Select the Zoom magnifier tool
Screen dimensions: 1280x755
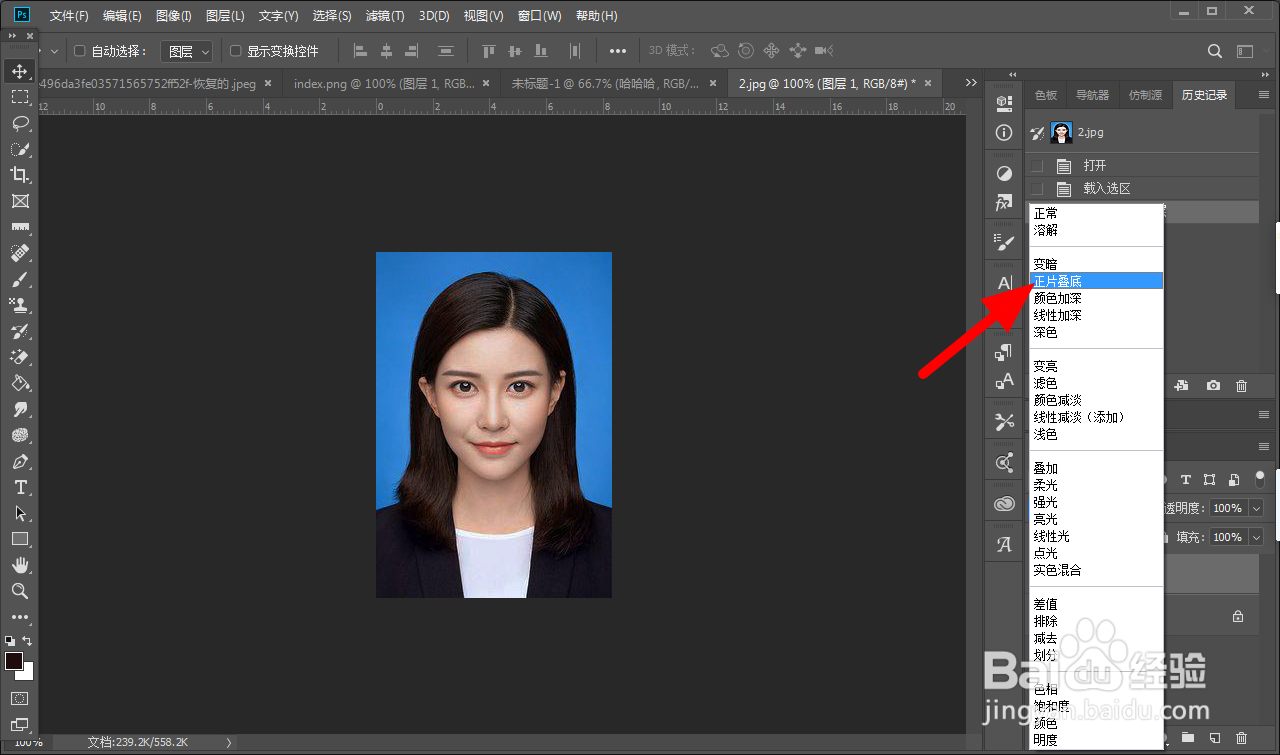tap(20, 591)
